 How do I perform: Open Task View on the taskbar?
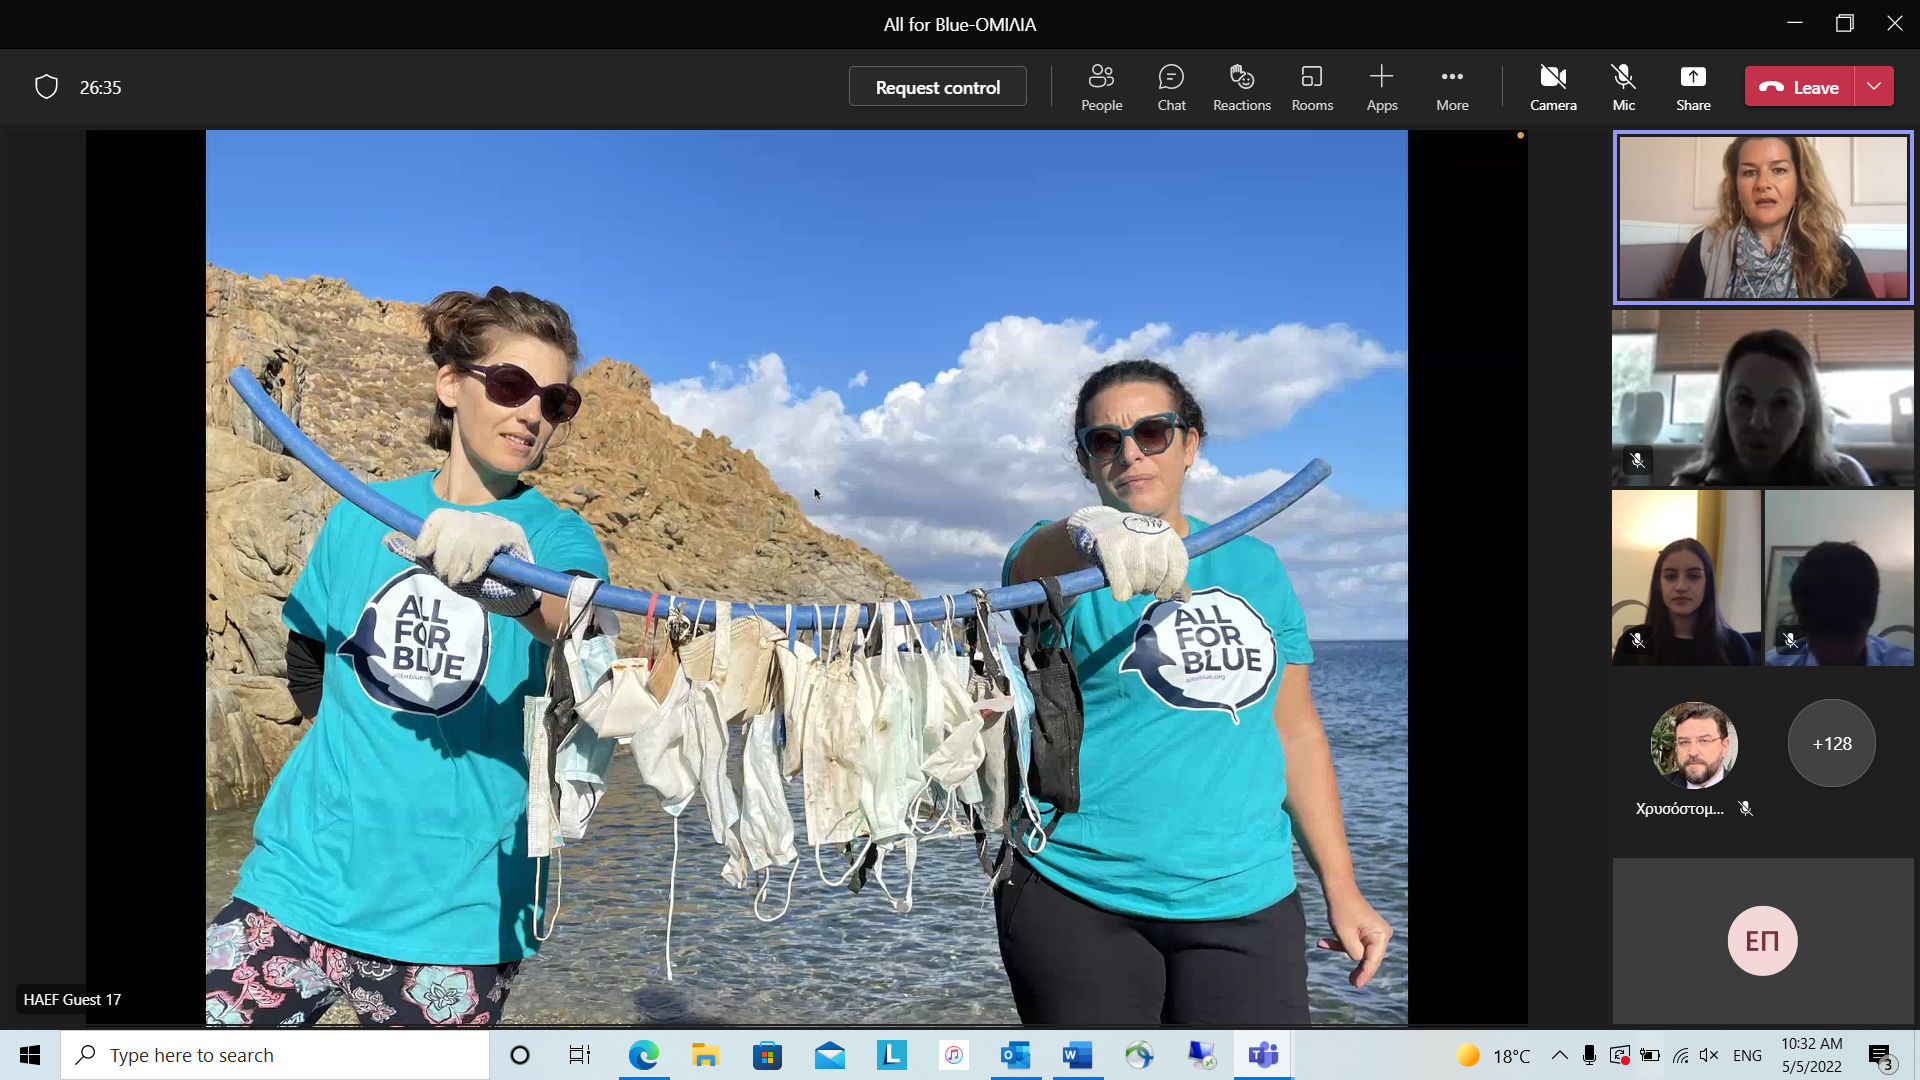(580, 1055)
